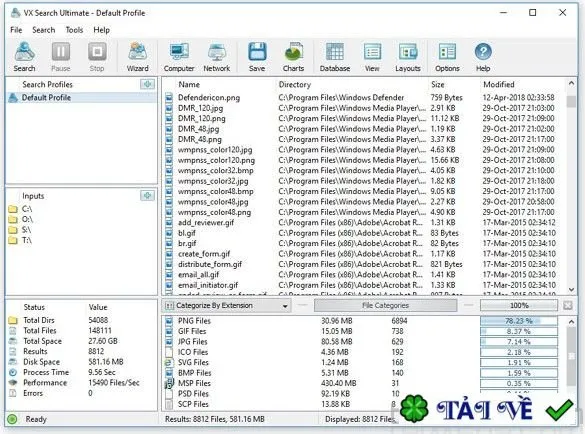This screenshot has width=585, height=434.
Task: Select the O:\ input folder
Action: click(21, 219)
